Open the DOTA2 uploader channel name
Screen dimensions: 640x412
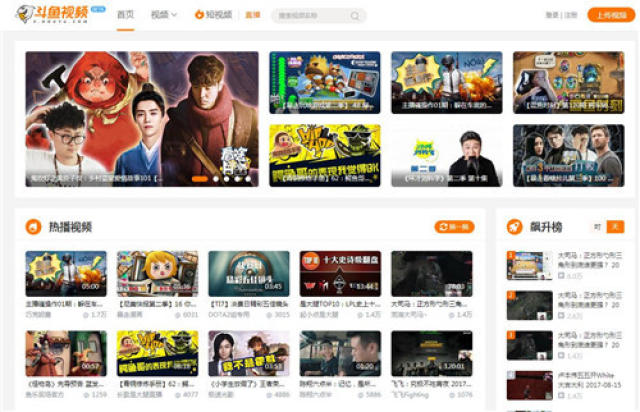click(x=229, y=315)
